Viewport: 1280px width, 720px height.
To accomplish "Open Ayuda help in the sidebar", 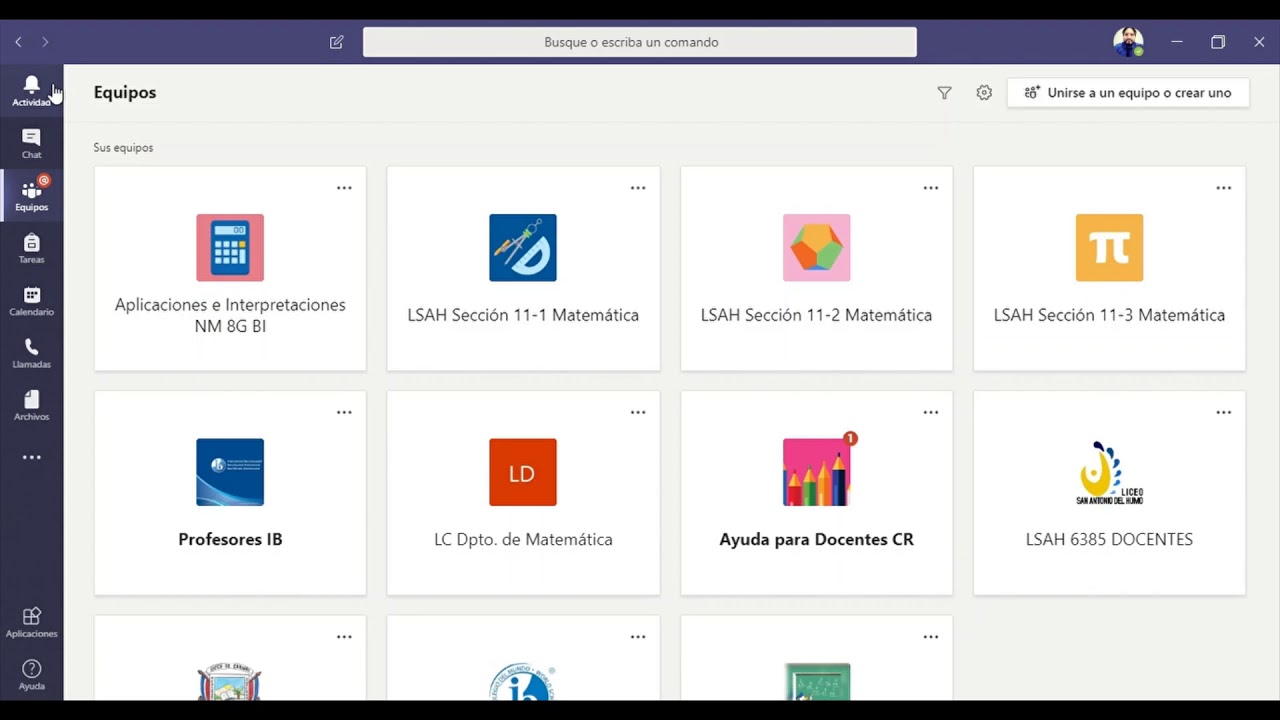I will (x=31, y=675).
